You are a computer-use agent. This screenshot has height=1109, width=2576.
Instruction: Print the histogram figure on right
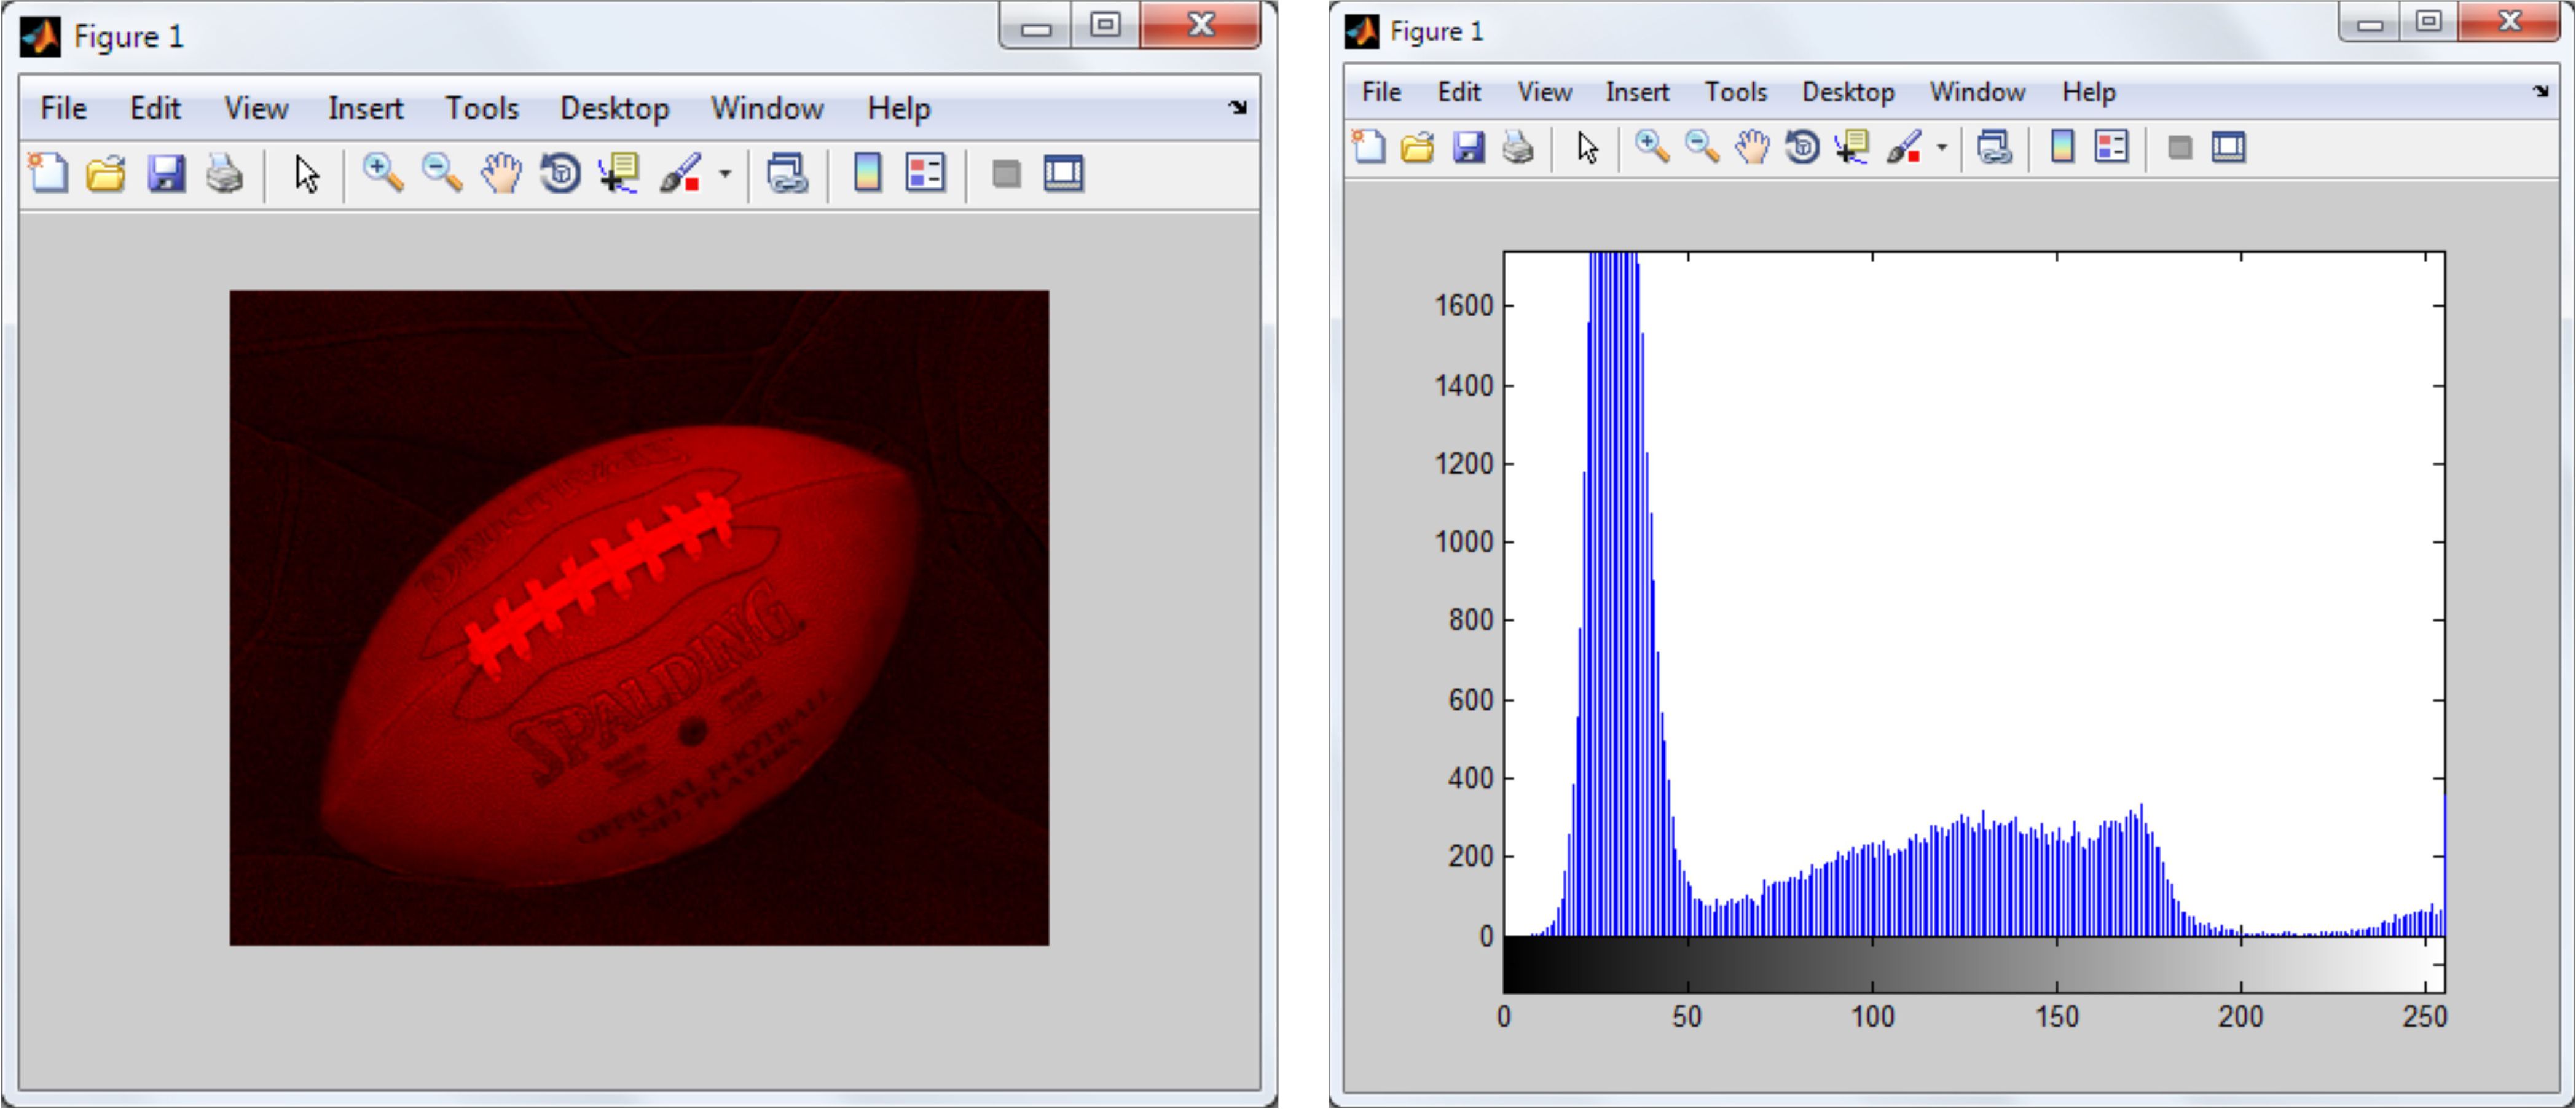coord(1518,148)
